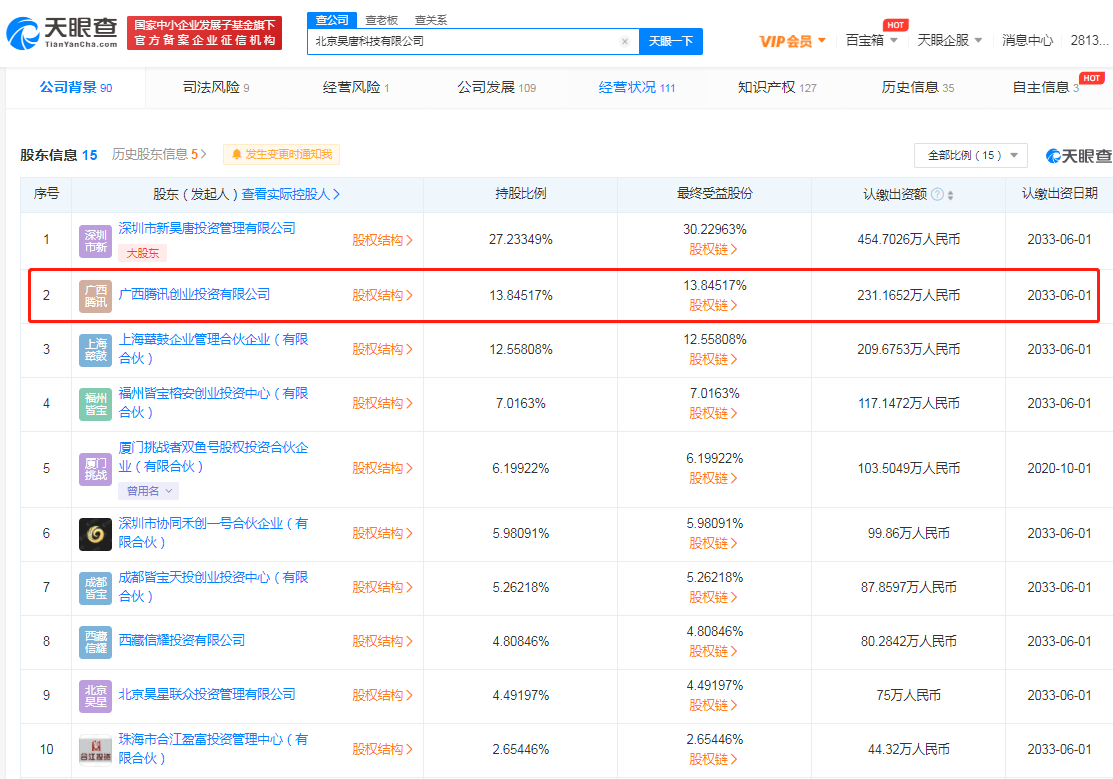Click bell icon change notification button
1113x779 pixels.
281,154
